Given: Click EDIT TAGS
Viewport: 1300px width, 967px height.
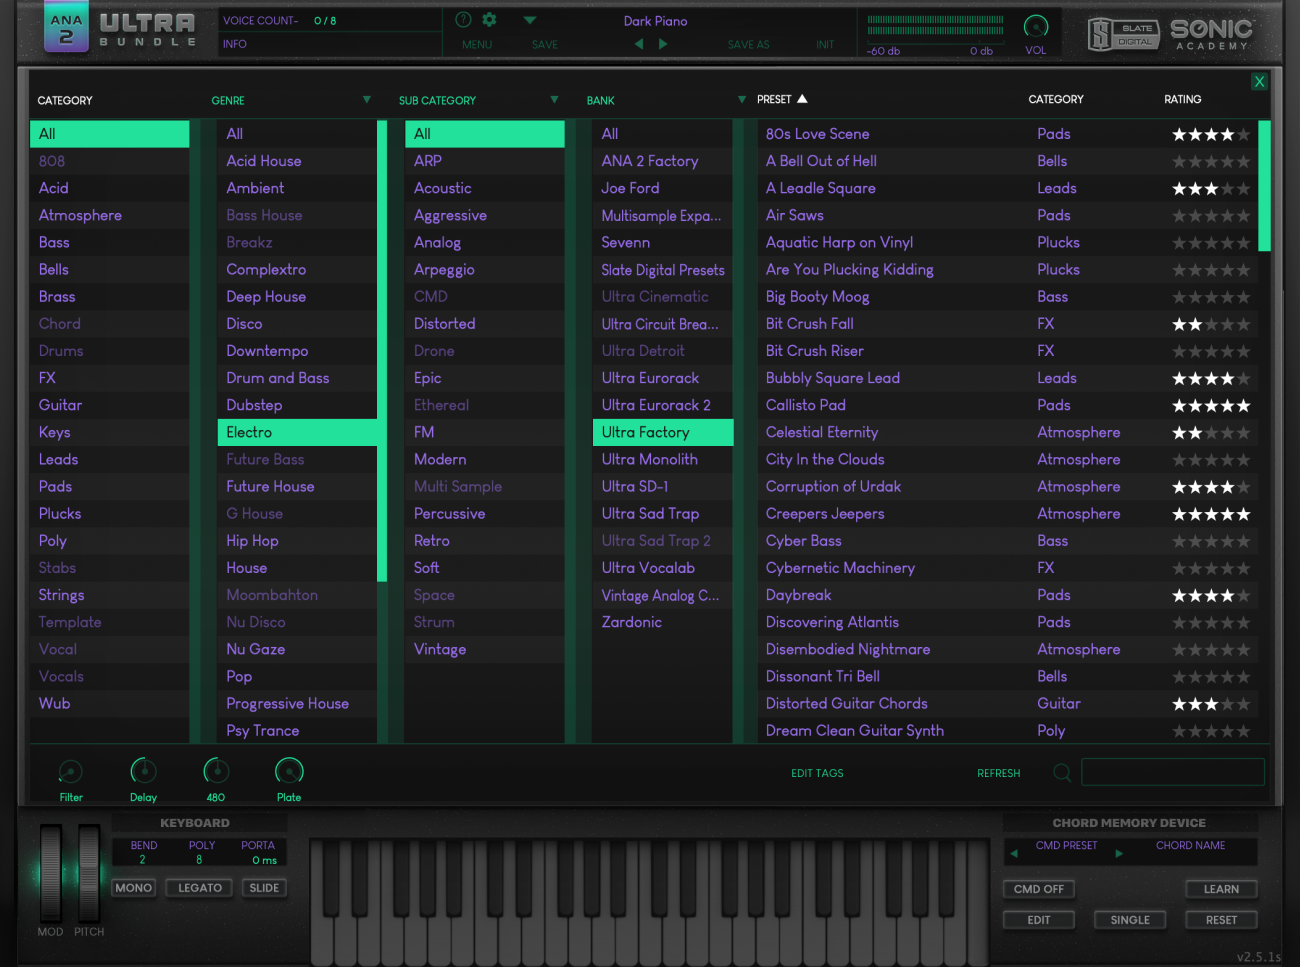Looking at the screenshot, I should (x=817, y=773).
